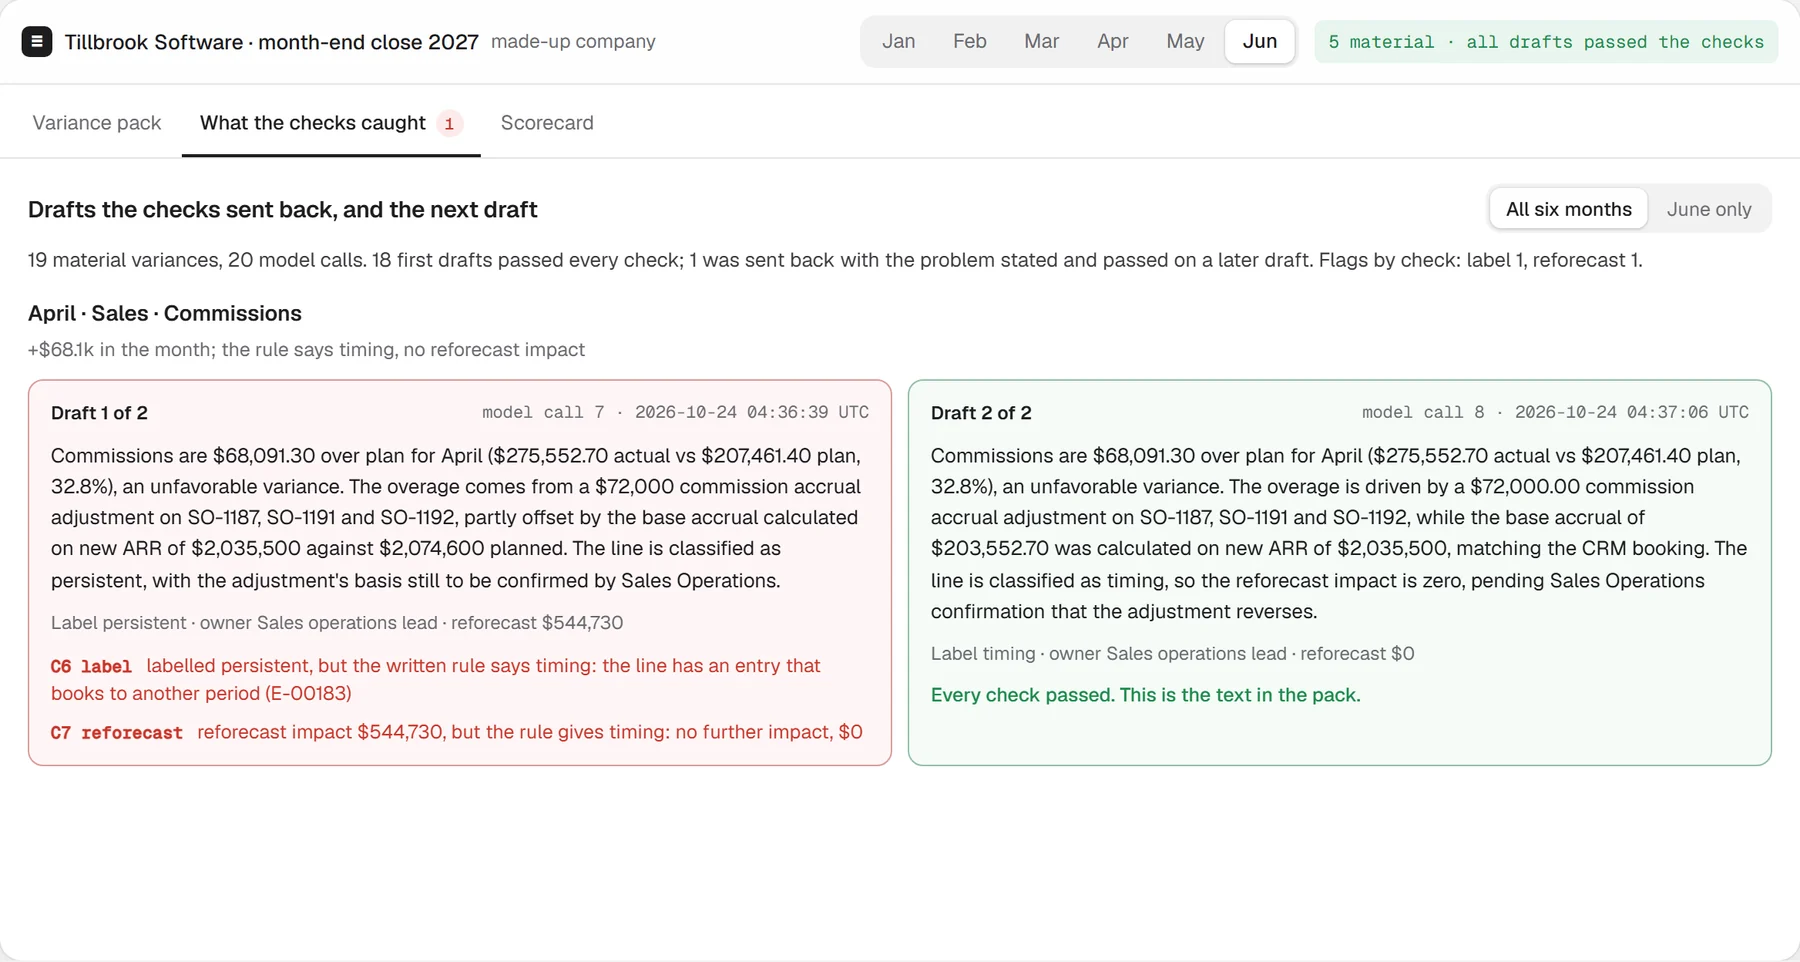Switch to the Apr month
The height and width of the screenshot is (962, 1800).
(1112, 42)
